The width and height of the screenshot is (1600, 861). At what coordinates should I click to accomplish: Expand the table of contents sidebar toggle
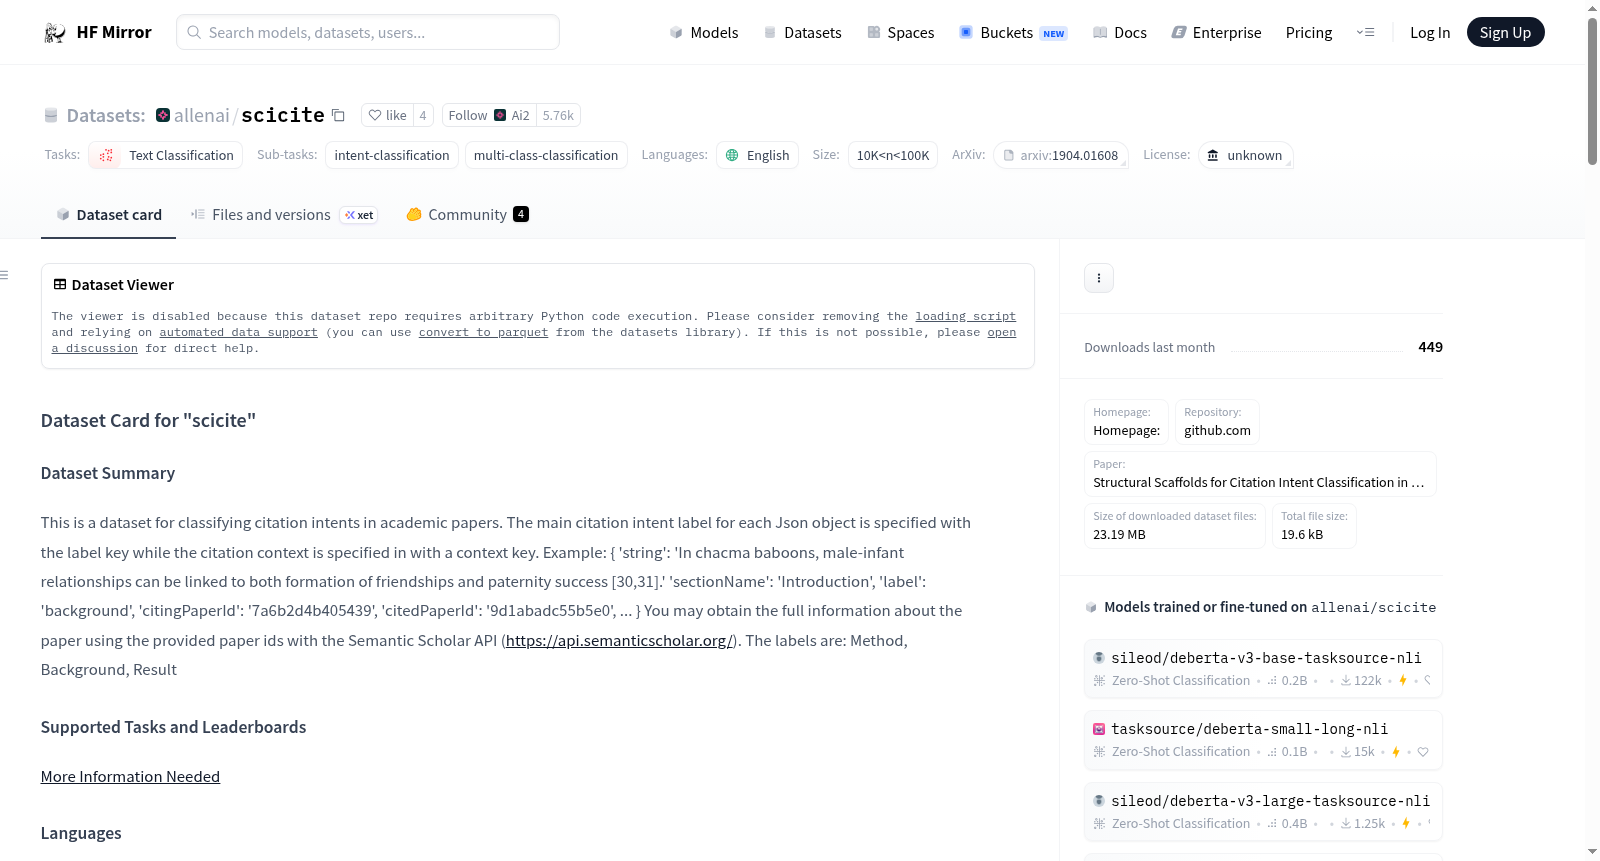click(x=5, y=275)
